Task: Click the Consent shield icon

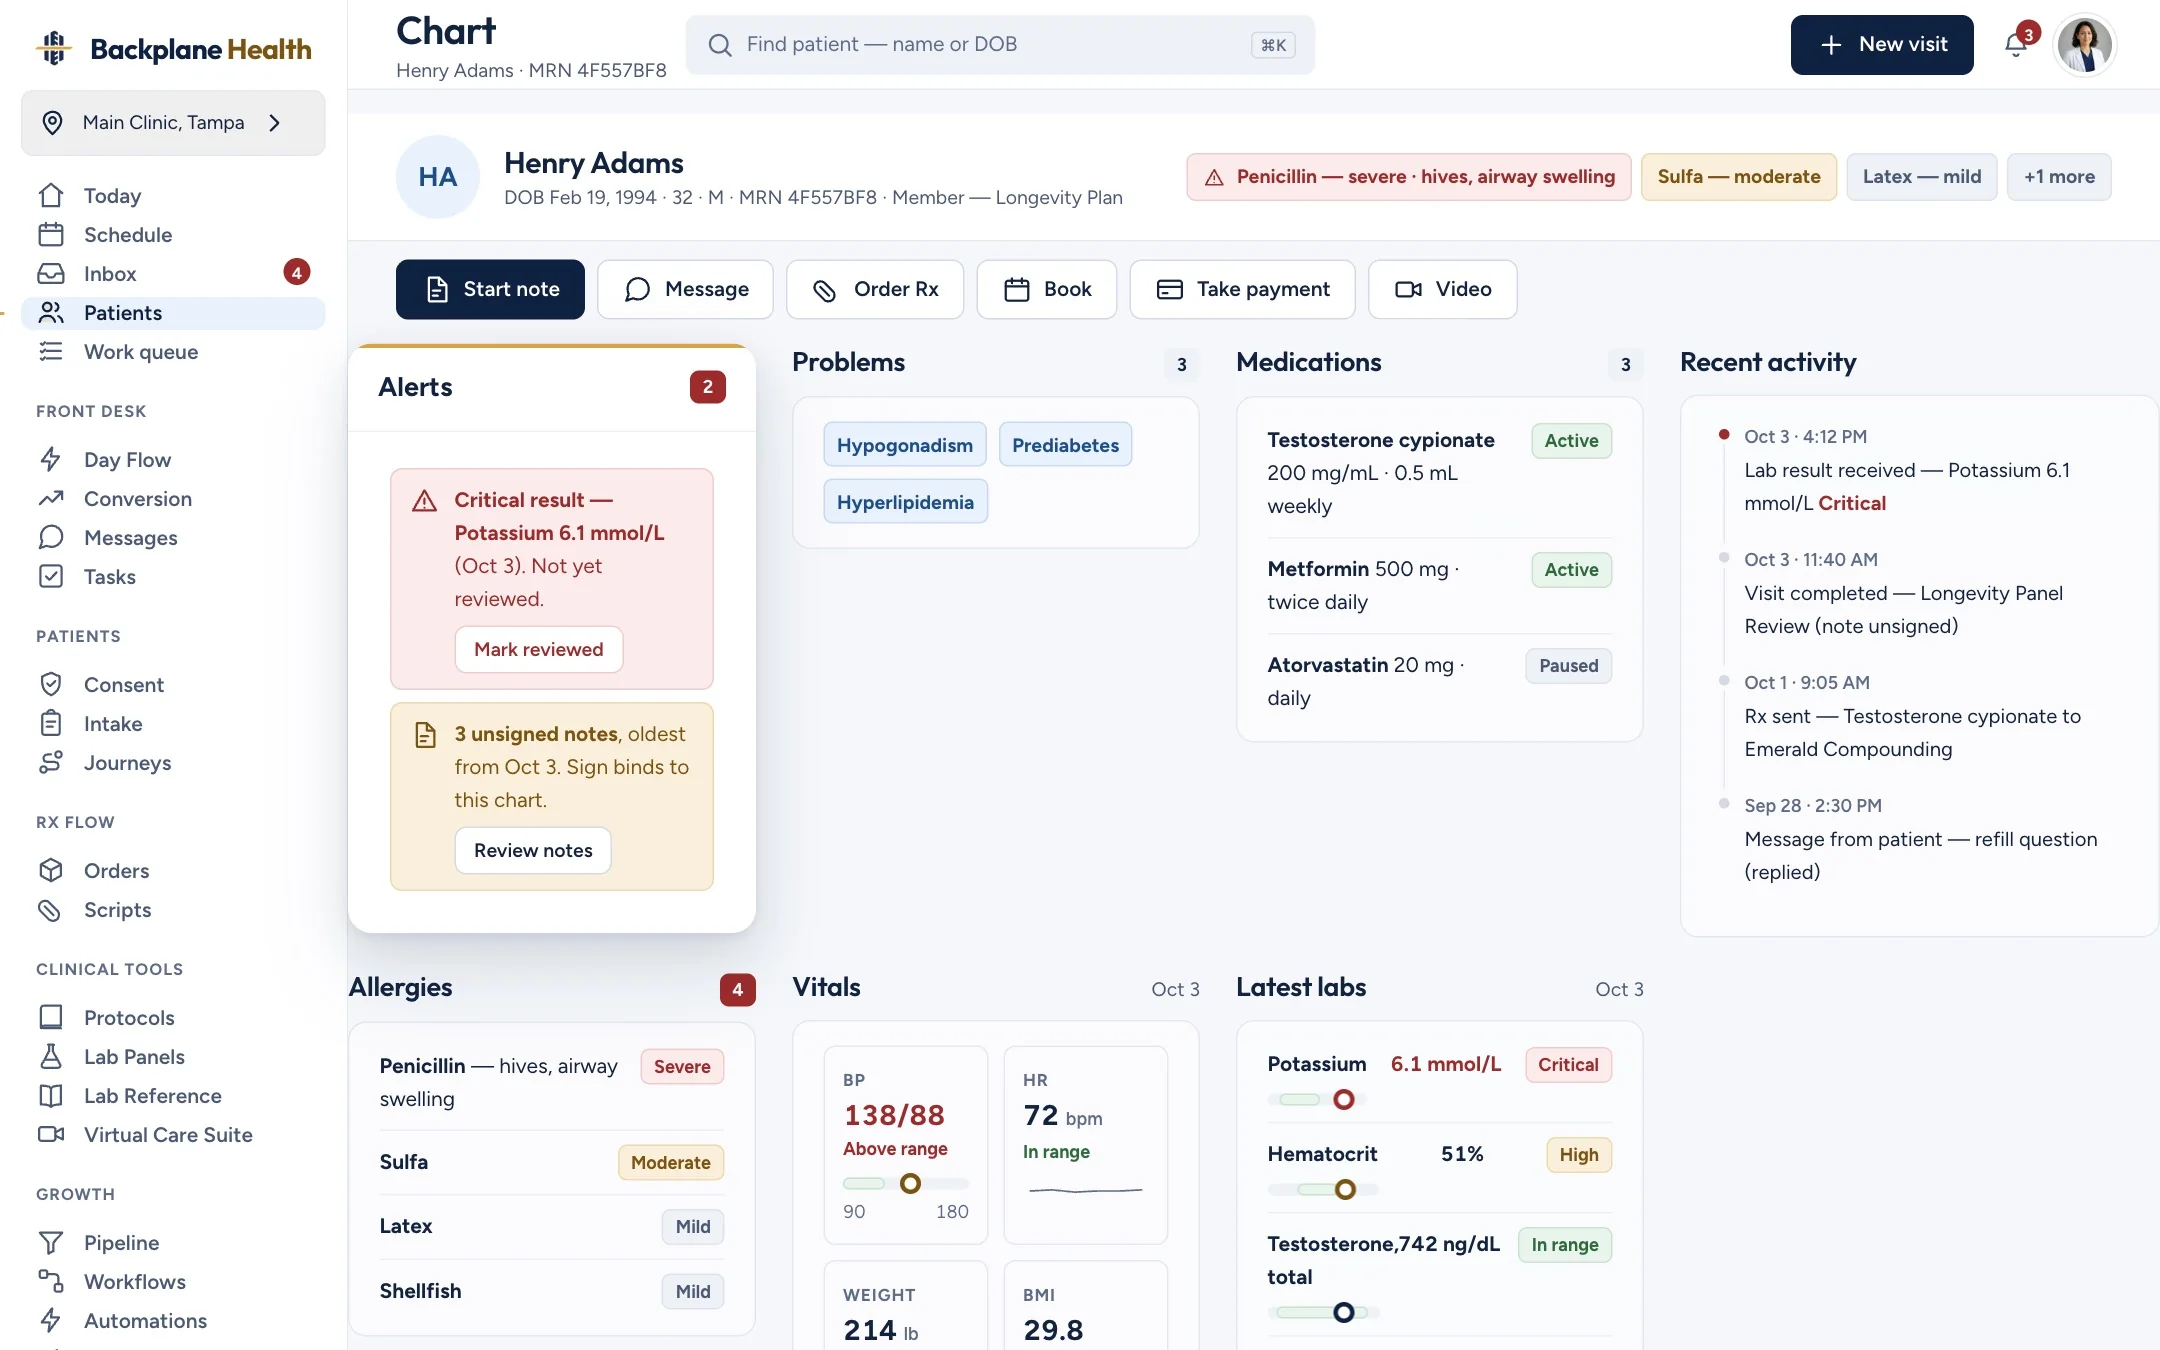Action: 51,684
